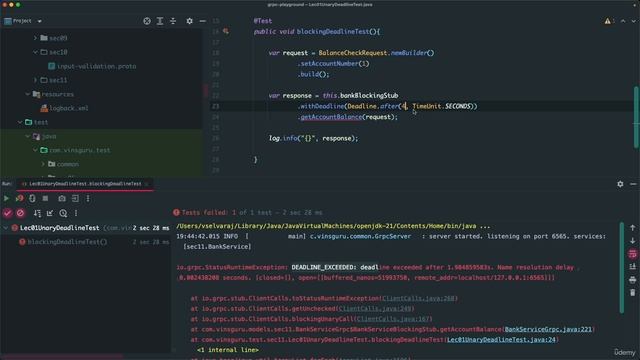640x360 pixels.
Task: Click scroll to end console icon
Action: point(633,267)
